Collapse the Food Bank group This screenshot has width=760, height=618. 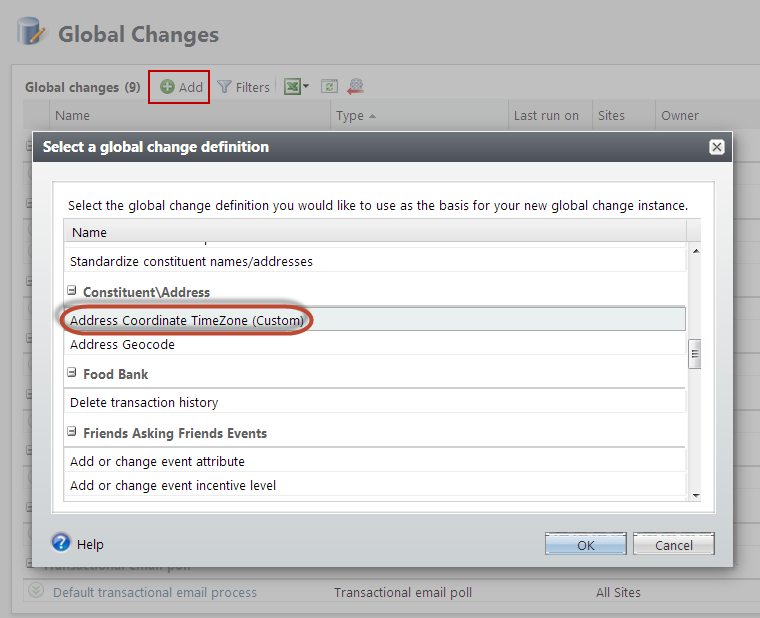[x=73, y=373]
